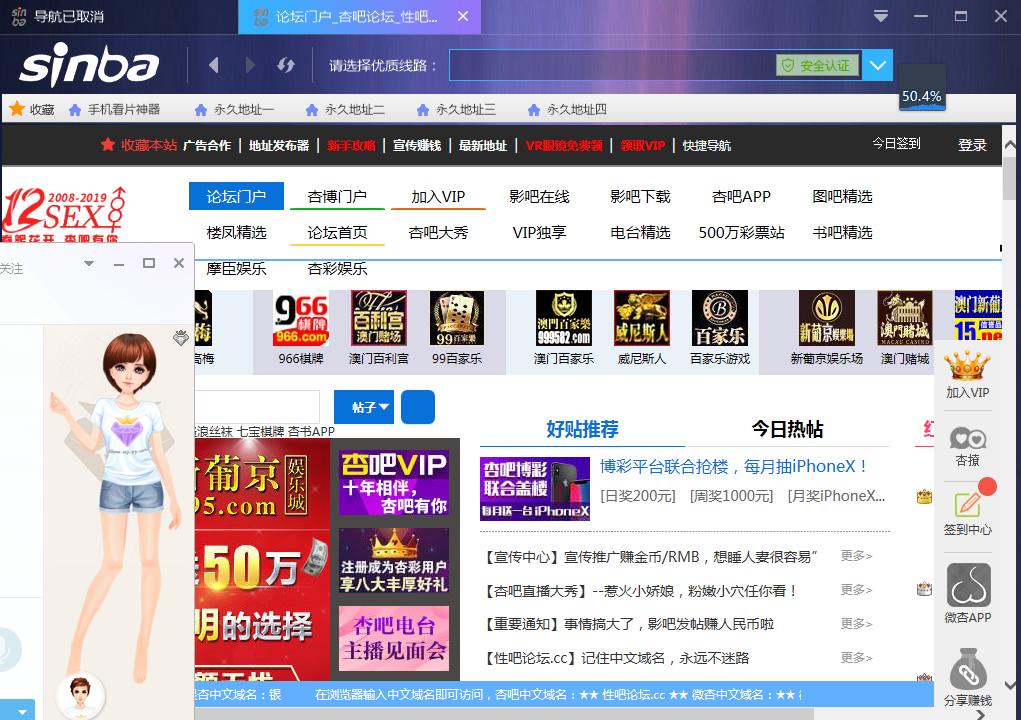Image resolution: width=1021 pixels, height=720 pixels.
Task: Open the 摩臣娱乐 menu item
Action: point(236,268)
